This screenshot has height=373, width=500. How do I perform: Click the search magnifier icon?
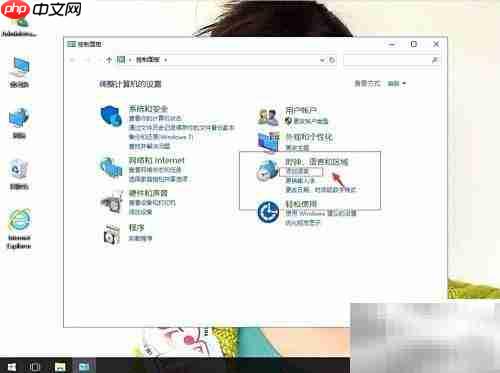434,60
